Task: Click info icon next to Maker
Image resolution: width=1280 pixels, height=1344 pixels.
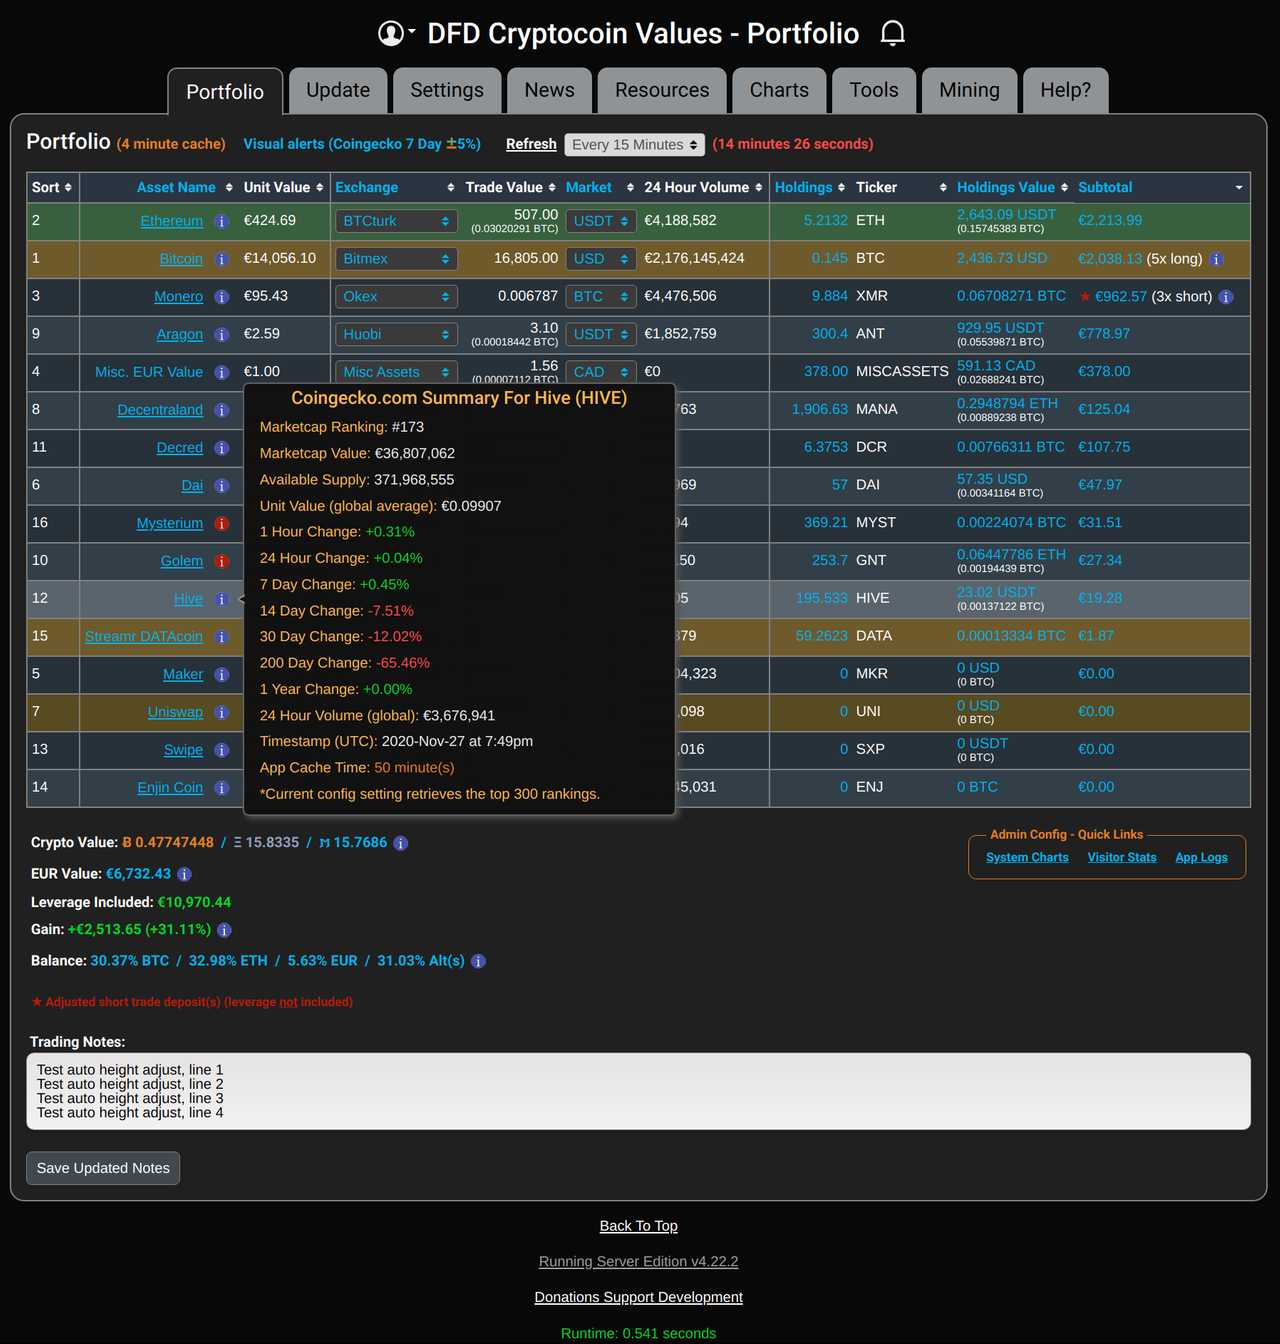Action: click(222, 675)
